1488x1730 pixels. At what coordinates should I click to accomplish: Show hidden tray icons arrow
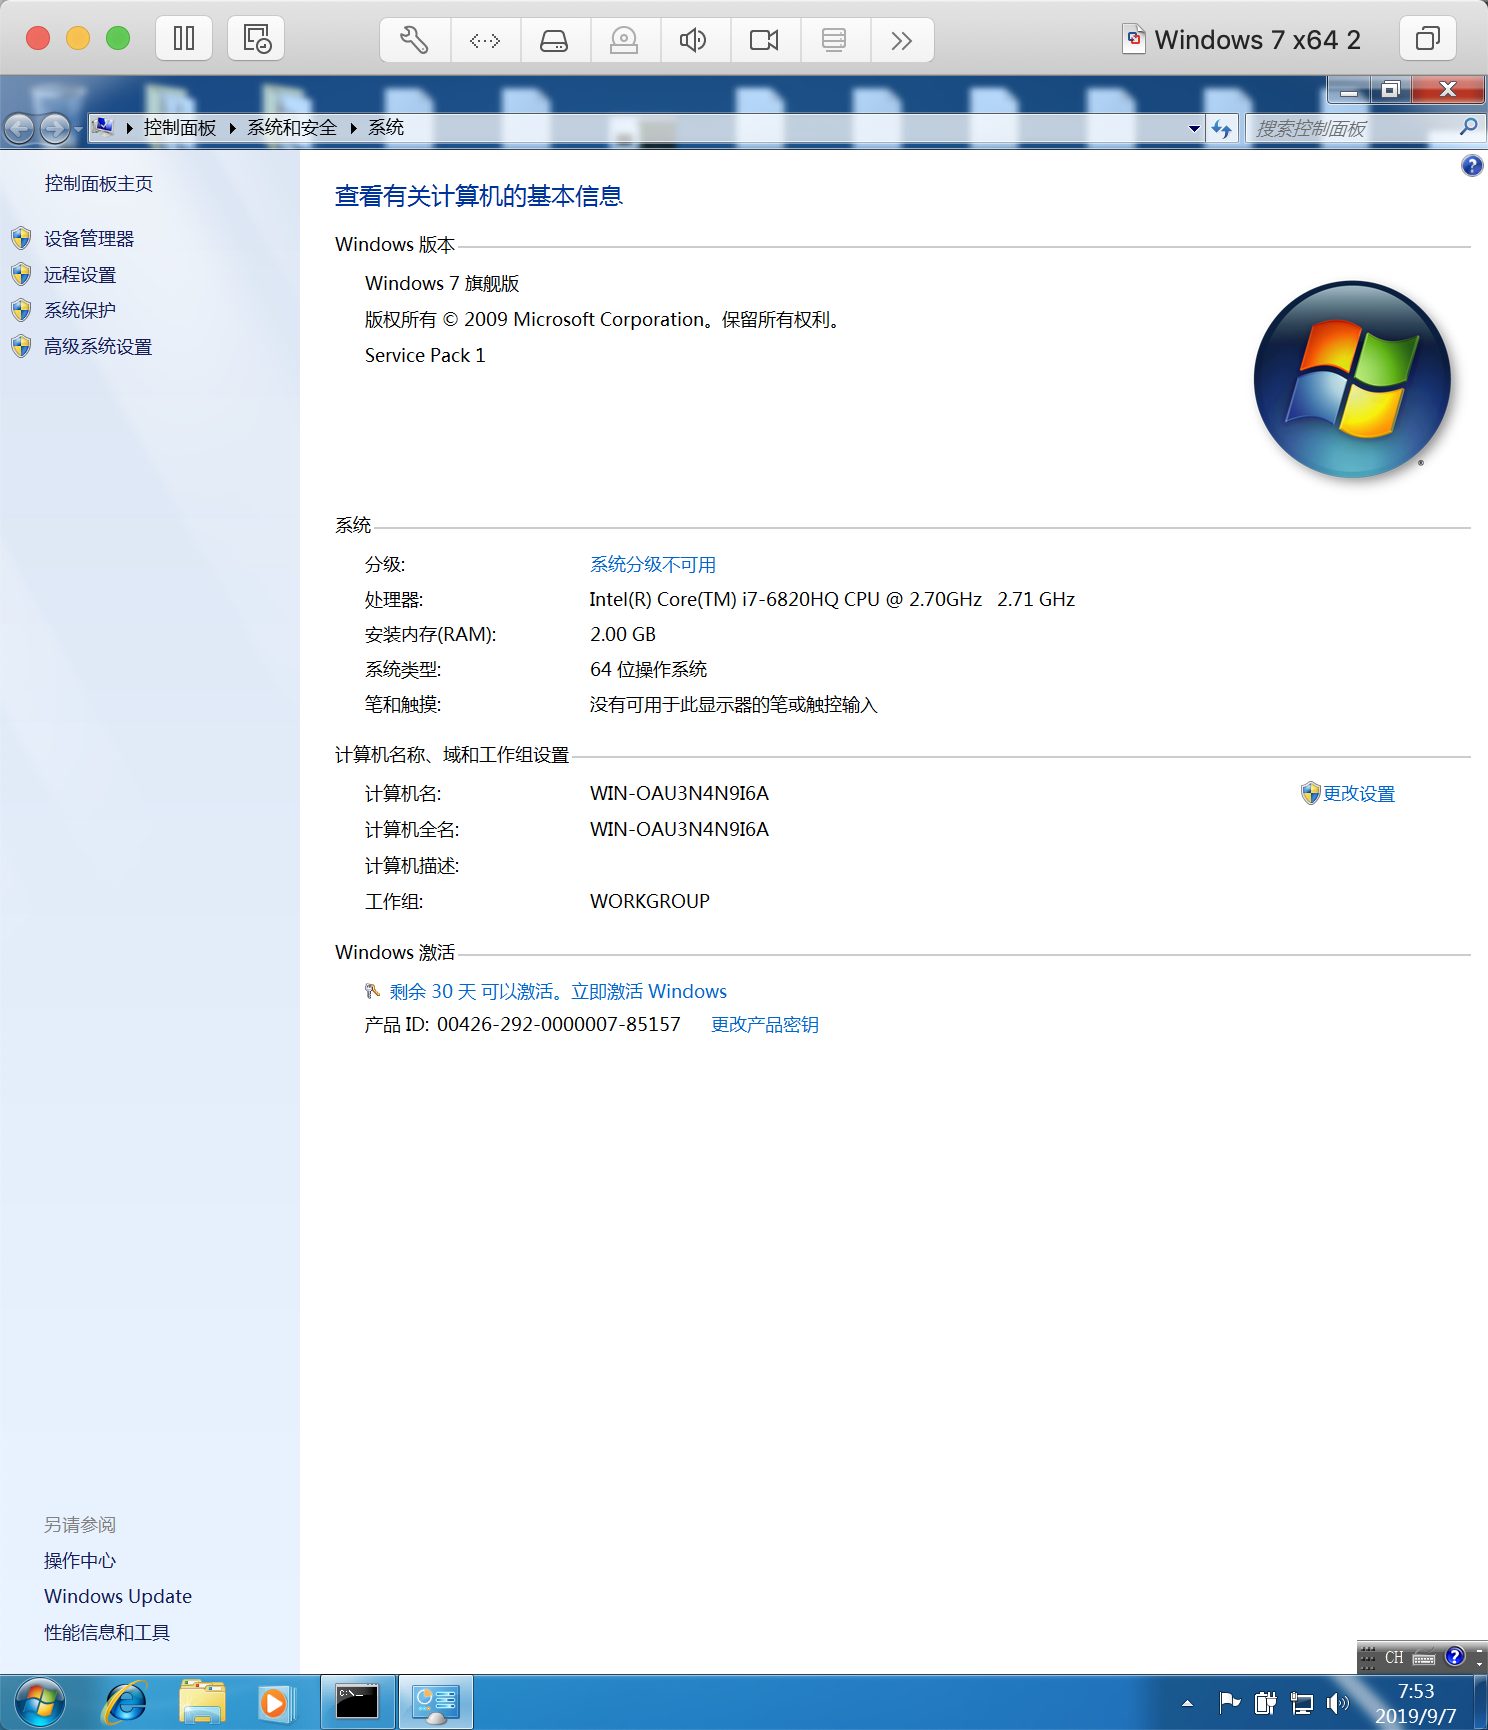point(1187,1703)
